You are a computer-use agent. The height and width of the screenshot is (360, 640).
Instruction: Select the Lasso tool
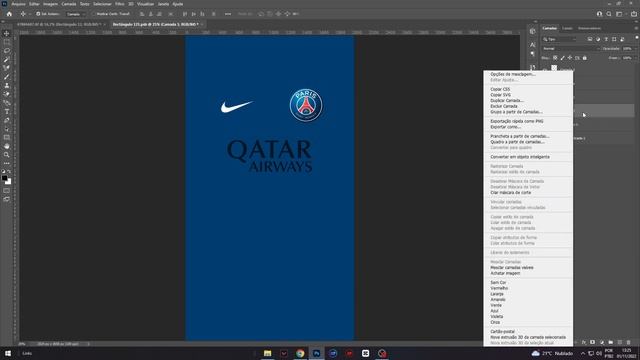[x=7, y=51]
